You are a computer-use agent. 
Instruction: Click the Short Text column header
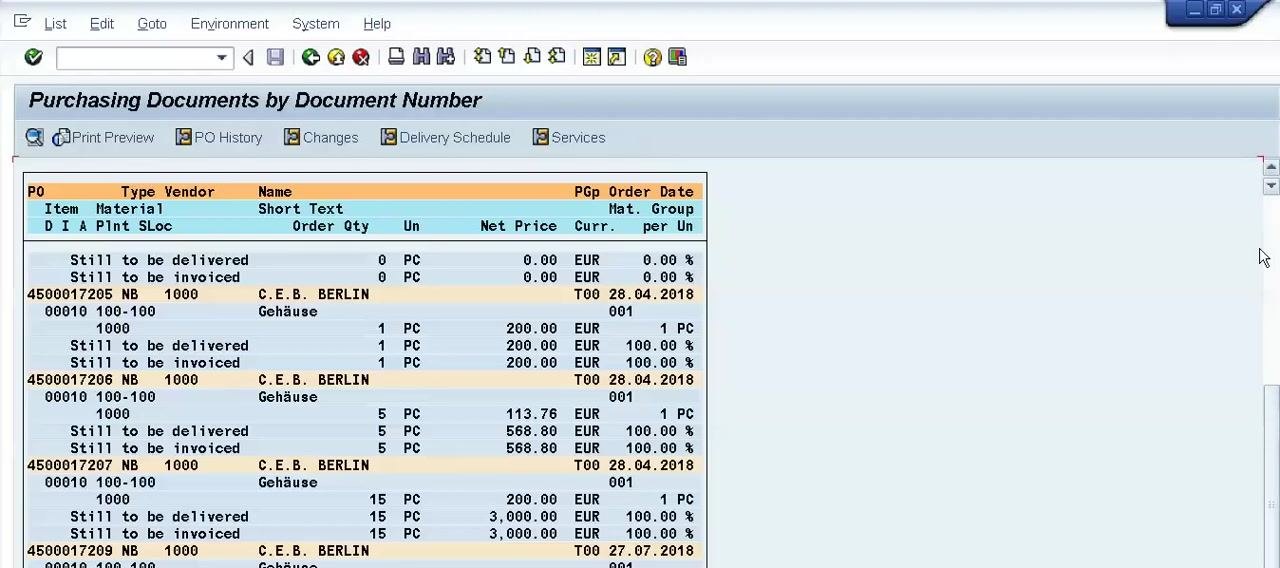[x=300, y=209]
